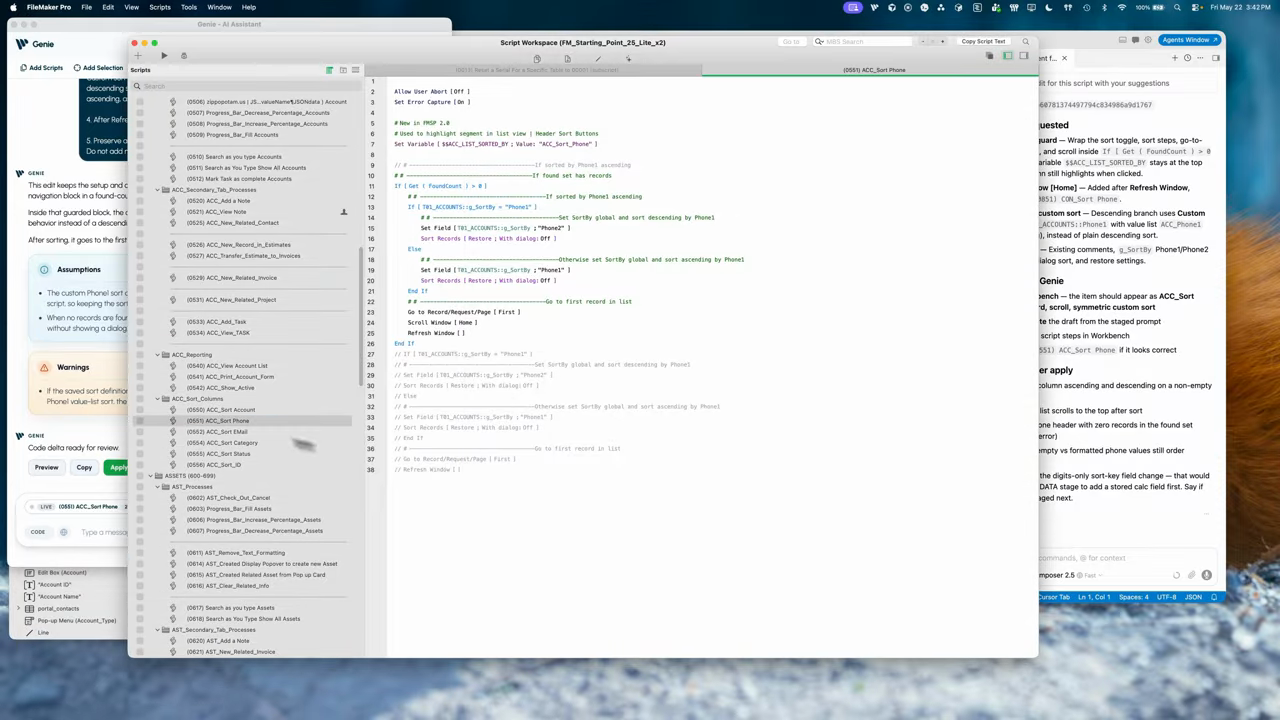The width and height of the screenshot is (1280, 720).
Task: Click the plus new-tab icon in Cursor panel
Action: pyautogui.click(x=1175, y=58)
